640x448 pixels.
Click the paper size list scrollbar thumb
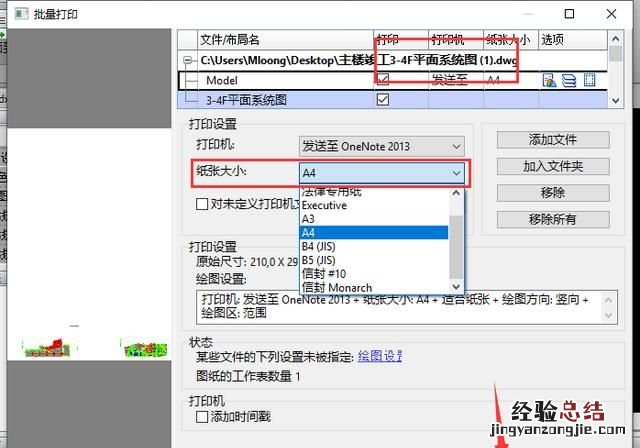coord(456,247)
